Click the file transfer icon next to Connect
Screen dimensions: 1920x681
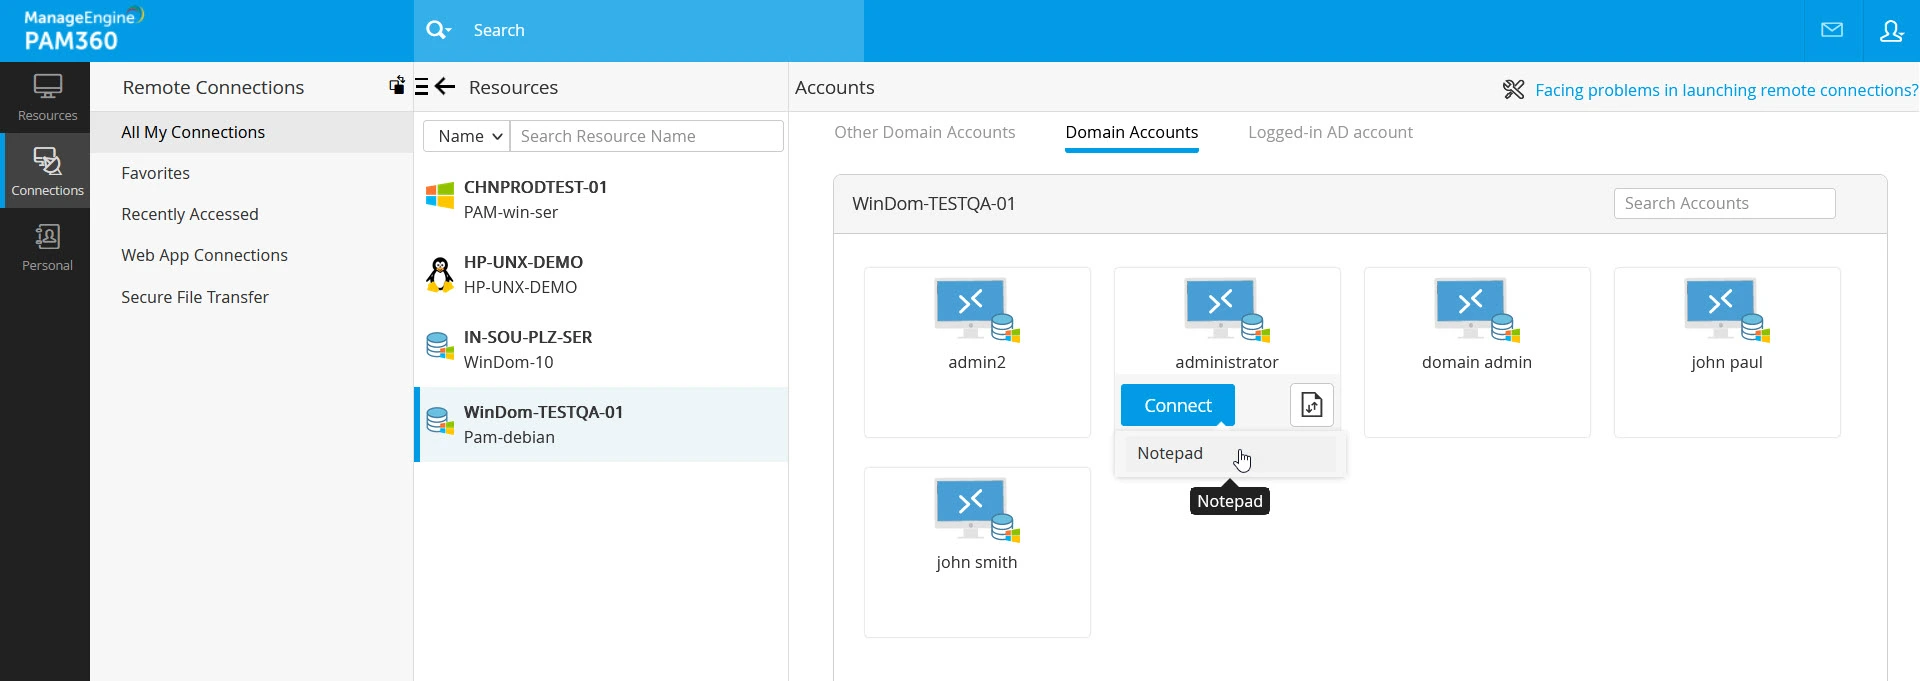pyautogui.click(x=1311, y=405)
